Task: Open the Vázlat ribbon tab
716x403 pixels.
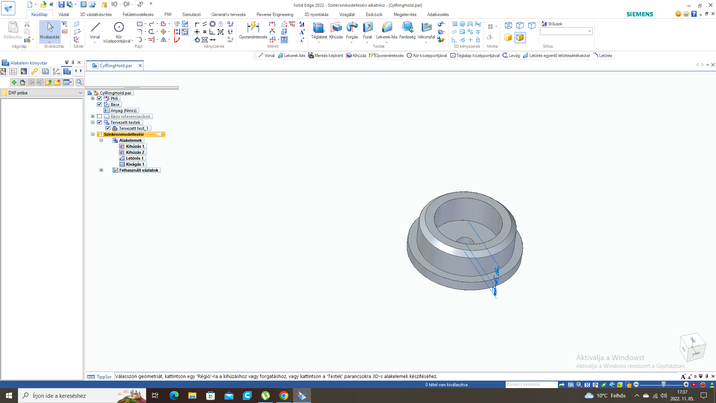Action: [63, 15]
